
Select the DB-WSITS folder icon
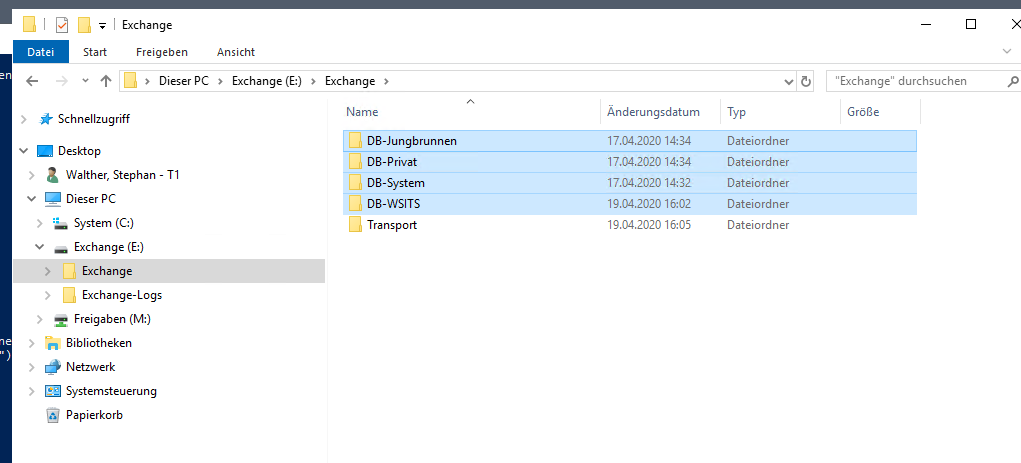coord(355,204)
